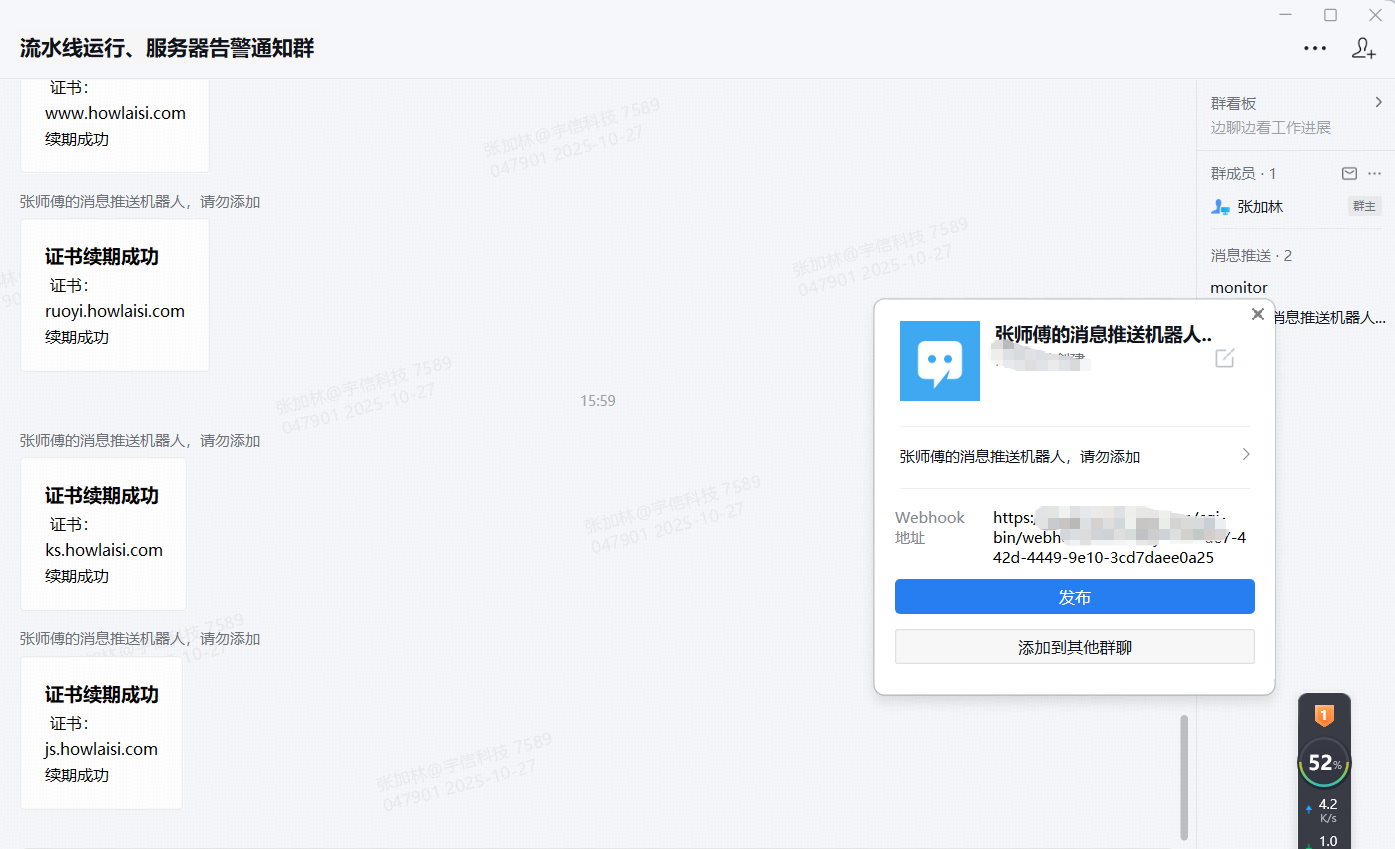Image resolution: width=1395 pixels, height=849 pixels.
Task: Click the 添加到其他群聊 button
Action: pos(1074,647)
